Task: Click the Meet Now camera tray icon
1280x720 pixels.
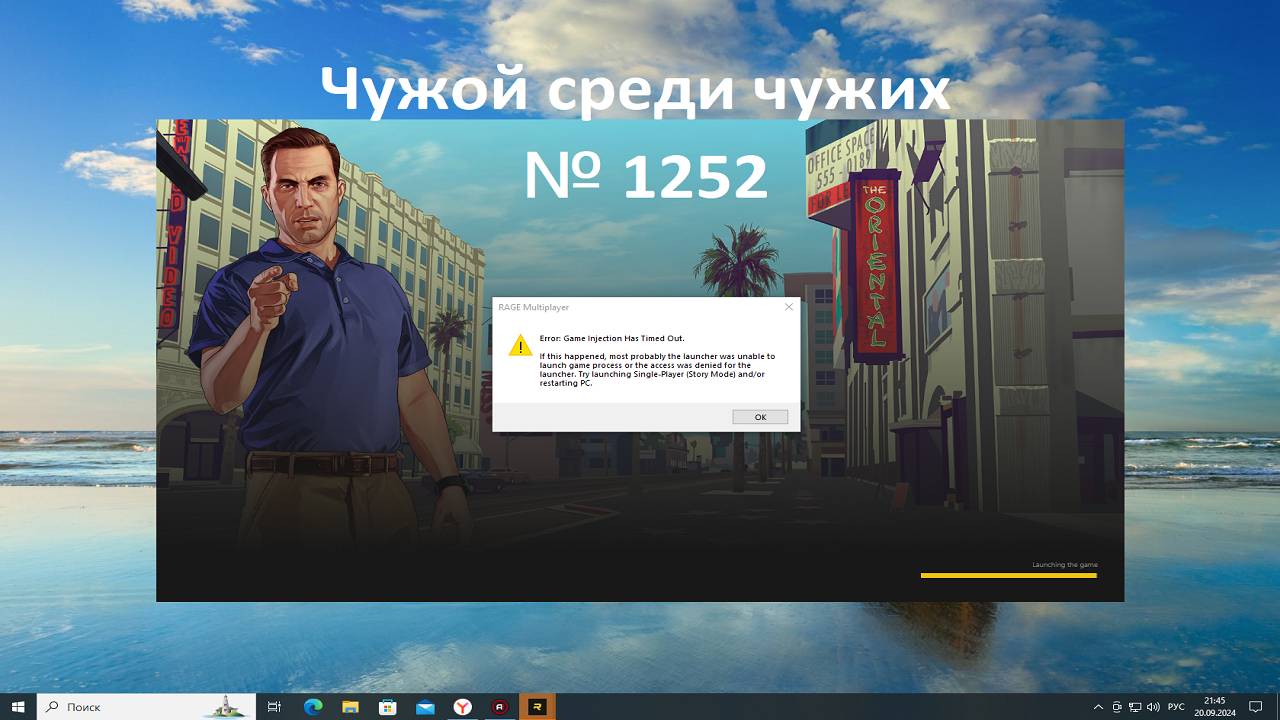Action: coord(1117,707)
